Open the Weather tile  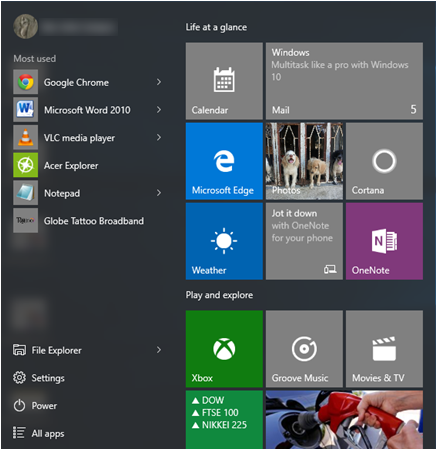tap(224, 241)
